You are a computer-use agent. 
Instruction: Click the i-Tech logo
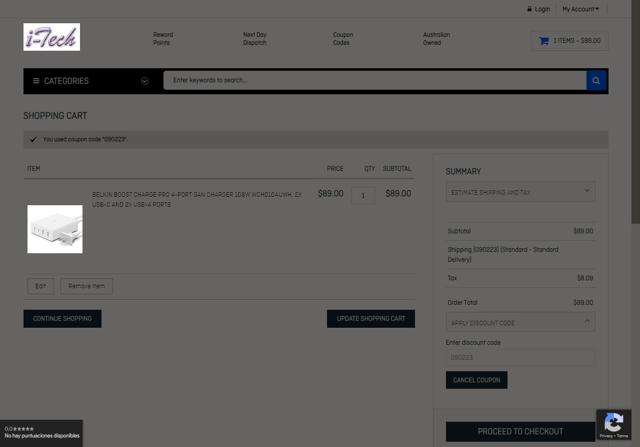click(52, 37)
